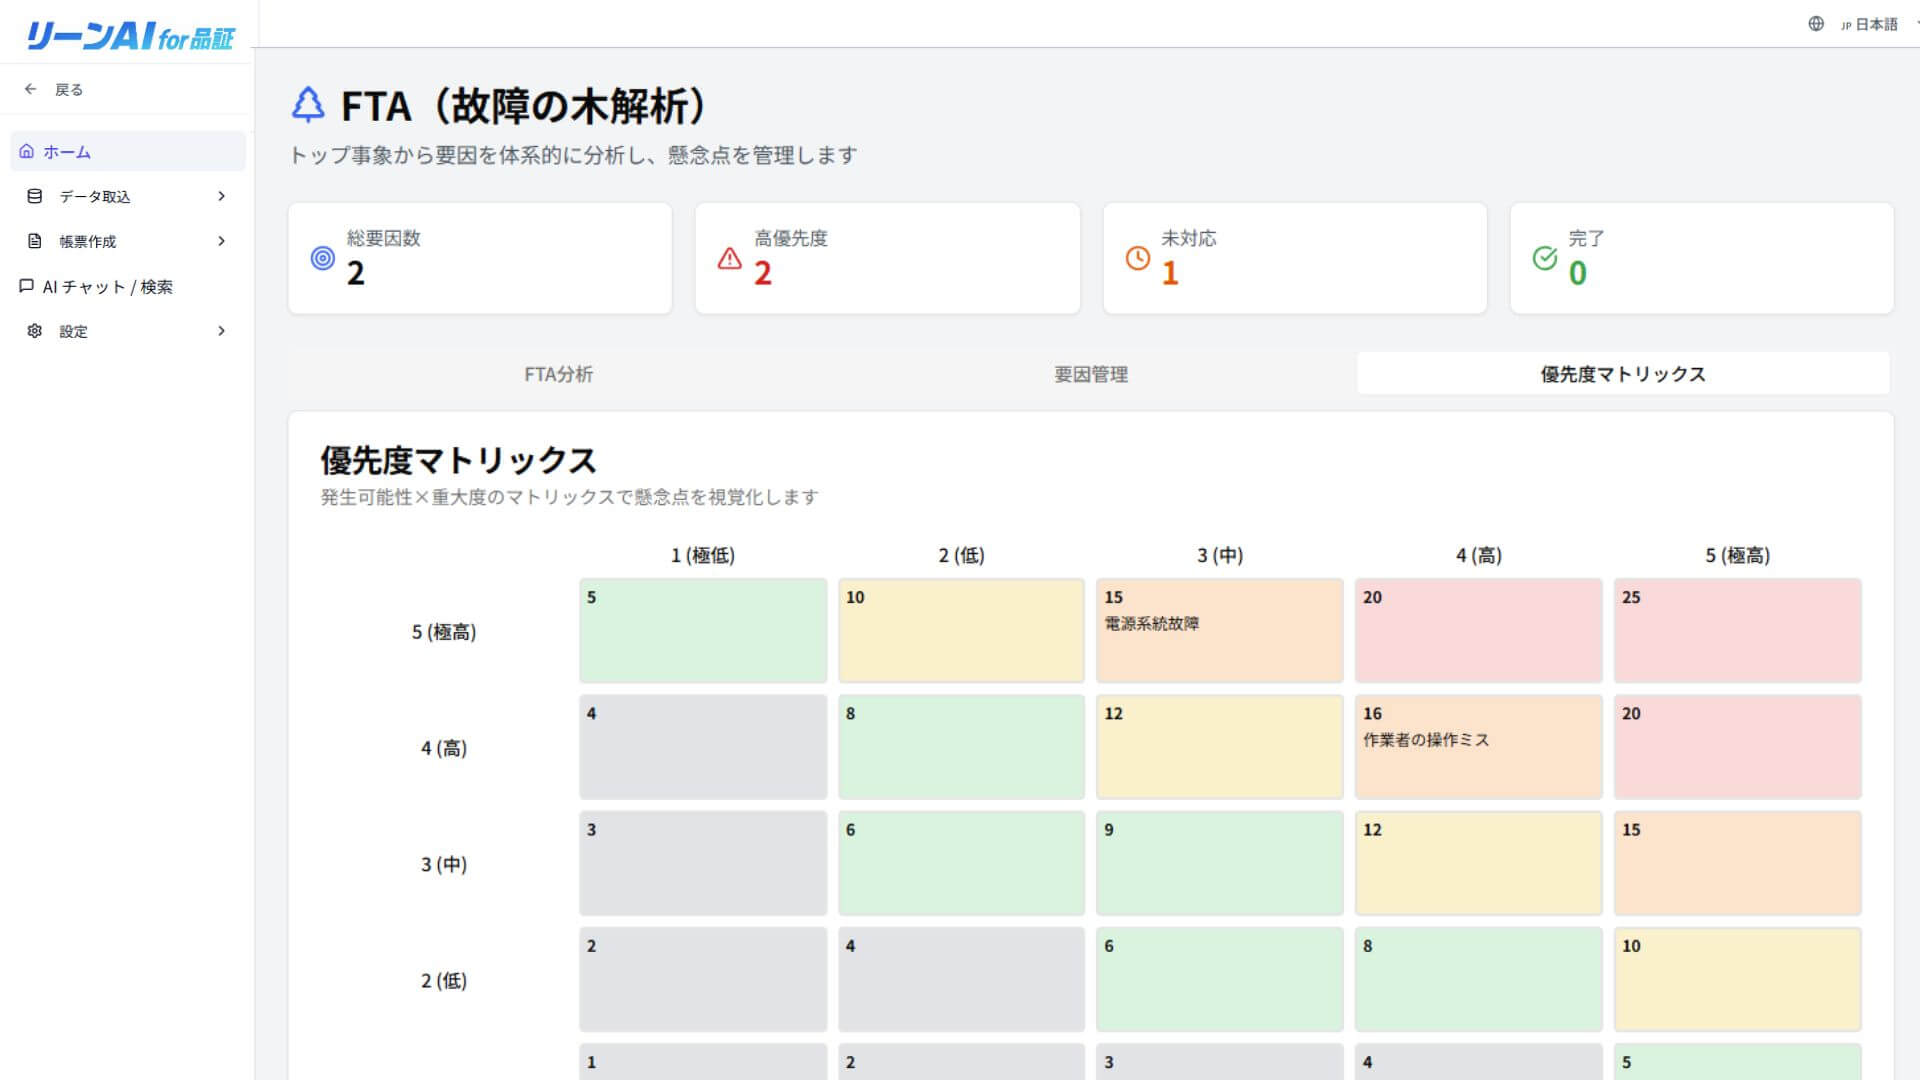This screenshot has width=1920, height=1080.
Task: Click the checkmark icon in 完了 card
Action: point(1545,258)
